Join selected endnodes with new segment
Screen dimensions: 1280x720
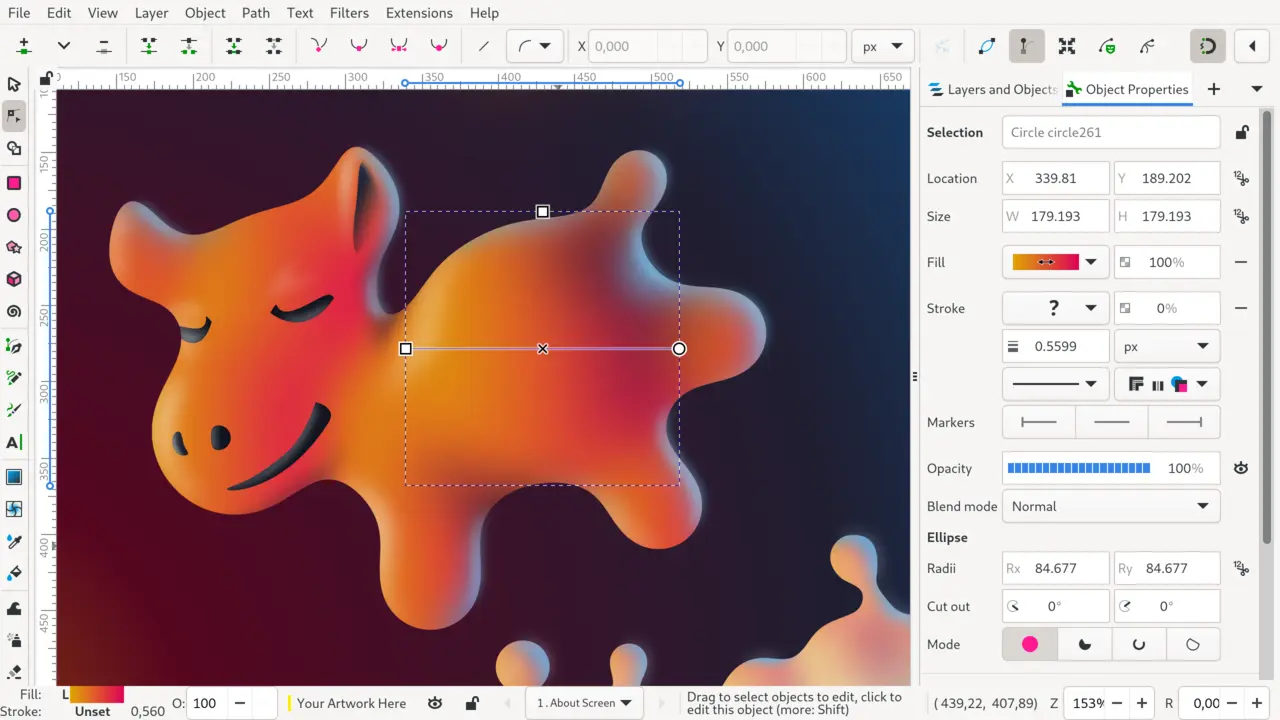[234, 46]
